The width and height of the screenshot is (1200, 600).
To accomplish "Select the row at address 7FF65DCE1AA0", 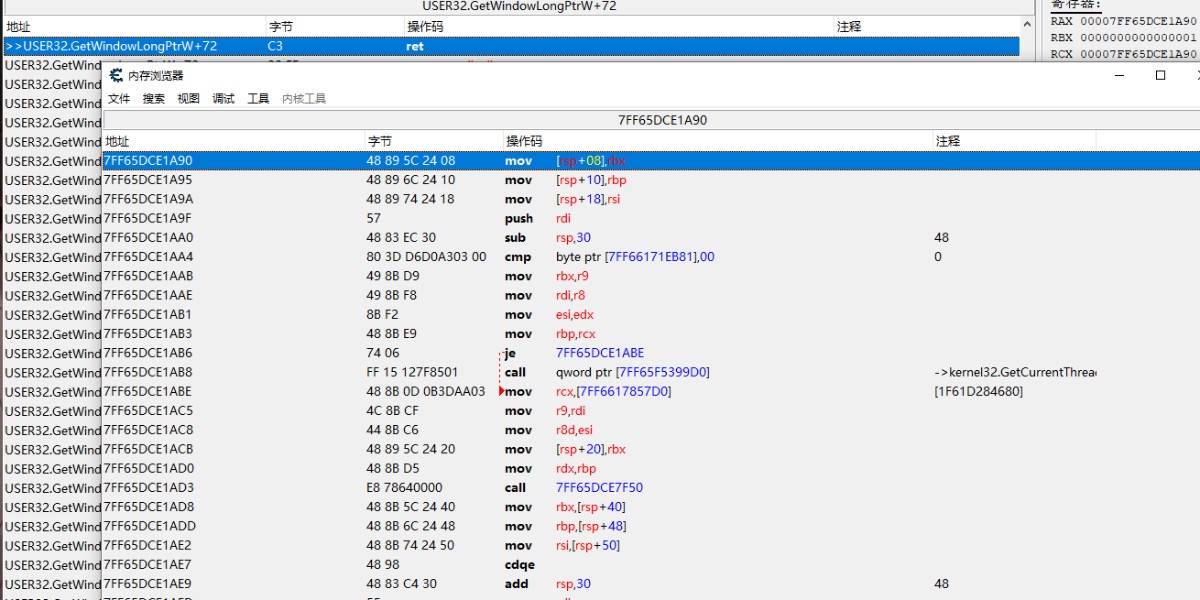I will (652, 238).
